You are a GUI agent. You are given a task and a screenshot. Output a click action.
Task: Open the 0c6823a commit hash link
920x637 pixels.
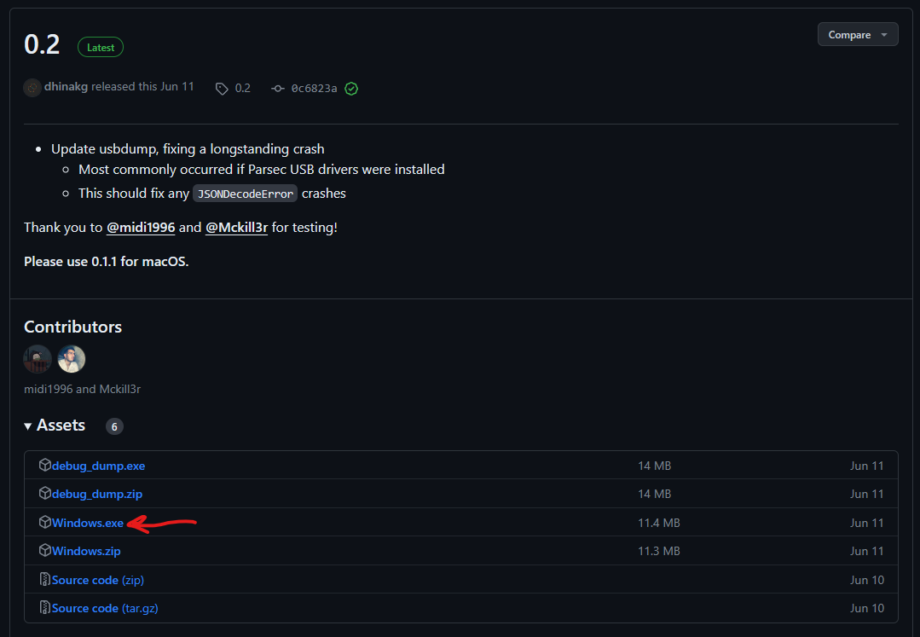313,88
